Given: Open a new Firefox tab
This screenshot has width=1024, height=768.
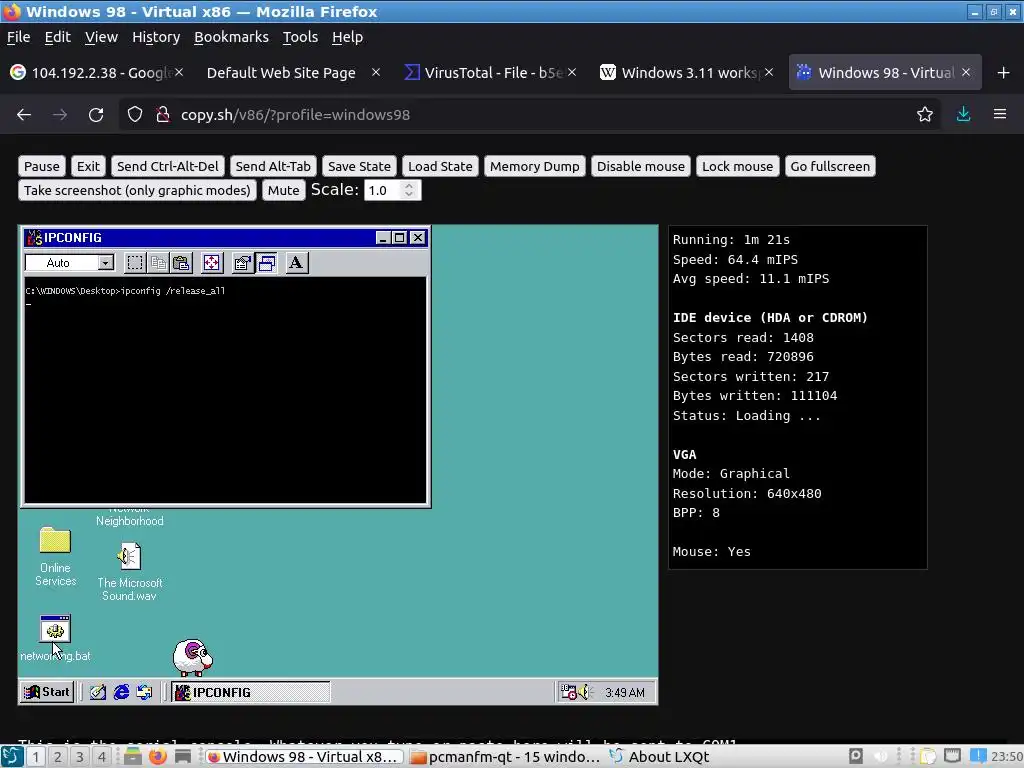Looking at the screenshot, I should click(x=1004, y=72).
